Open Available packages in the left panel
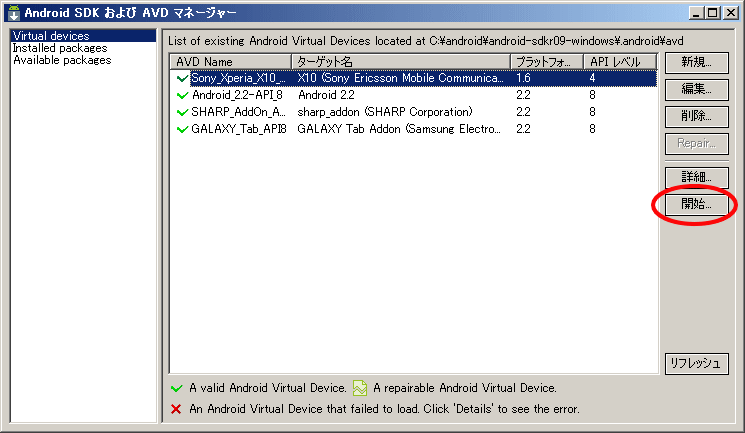This screenshot has width=745, height=433. (62, 60)
